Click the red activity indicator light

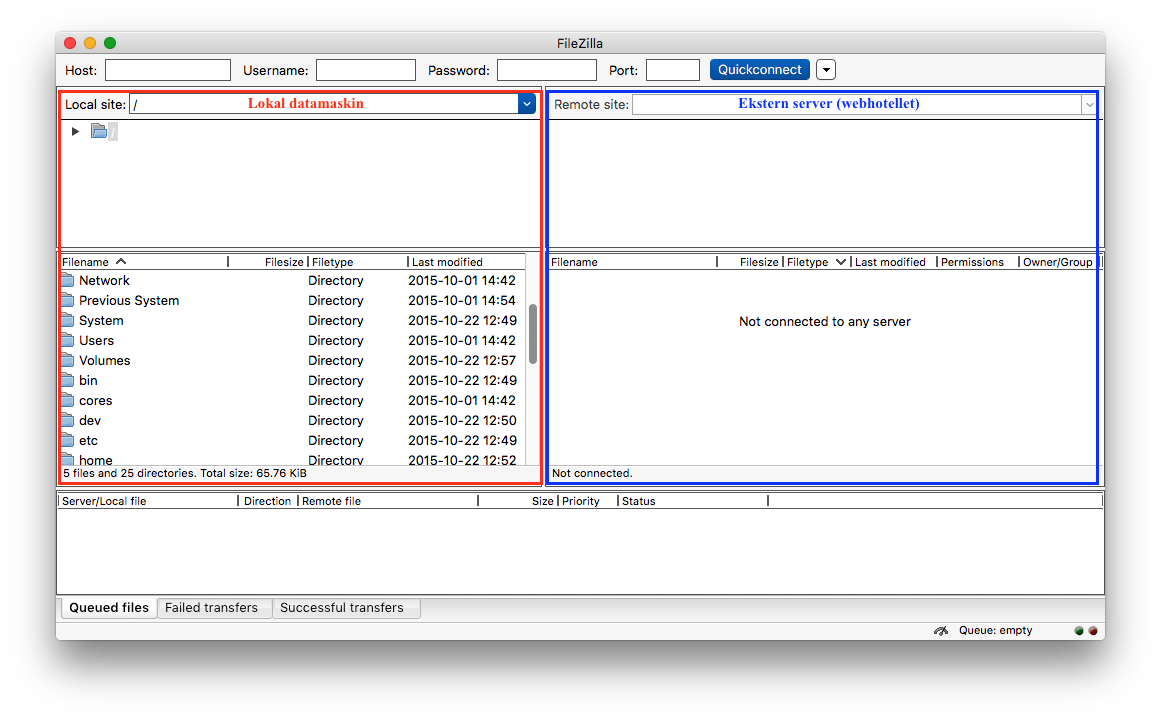[x=1093, y=631]
